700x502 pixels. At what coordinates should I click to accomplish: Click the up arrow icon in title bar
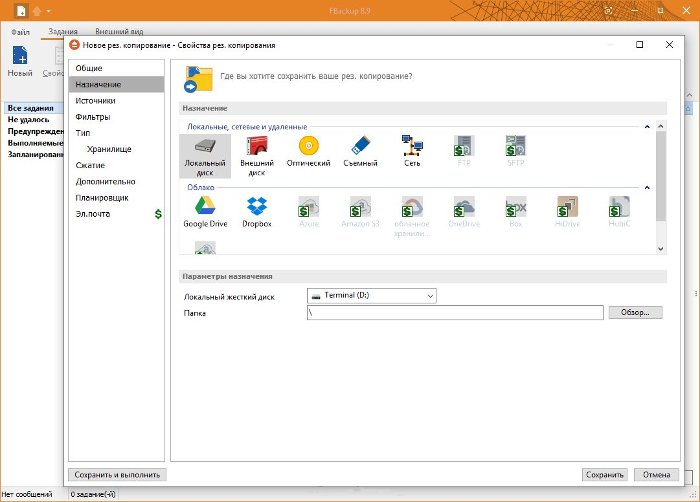[x=37, y=10]
